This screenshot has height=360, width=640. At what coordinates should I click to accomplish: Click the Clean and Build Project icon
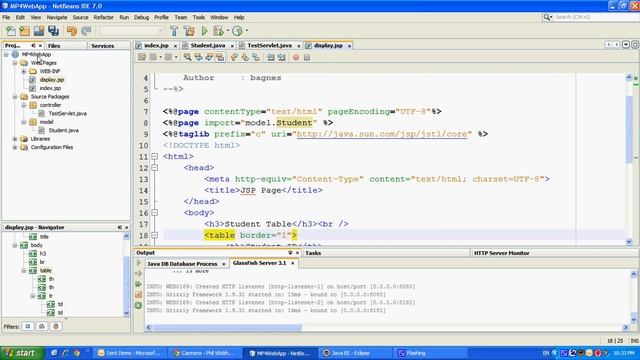(x=189, y=31)
